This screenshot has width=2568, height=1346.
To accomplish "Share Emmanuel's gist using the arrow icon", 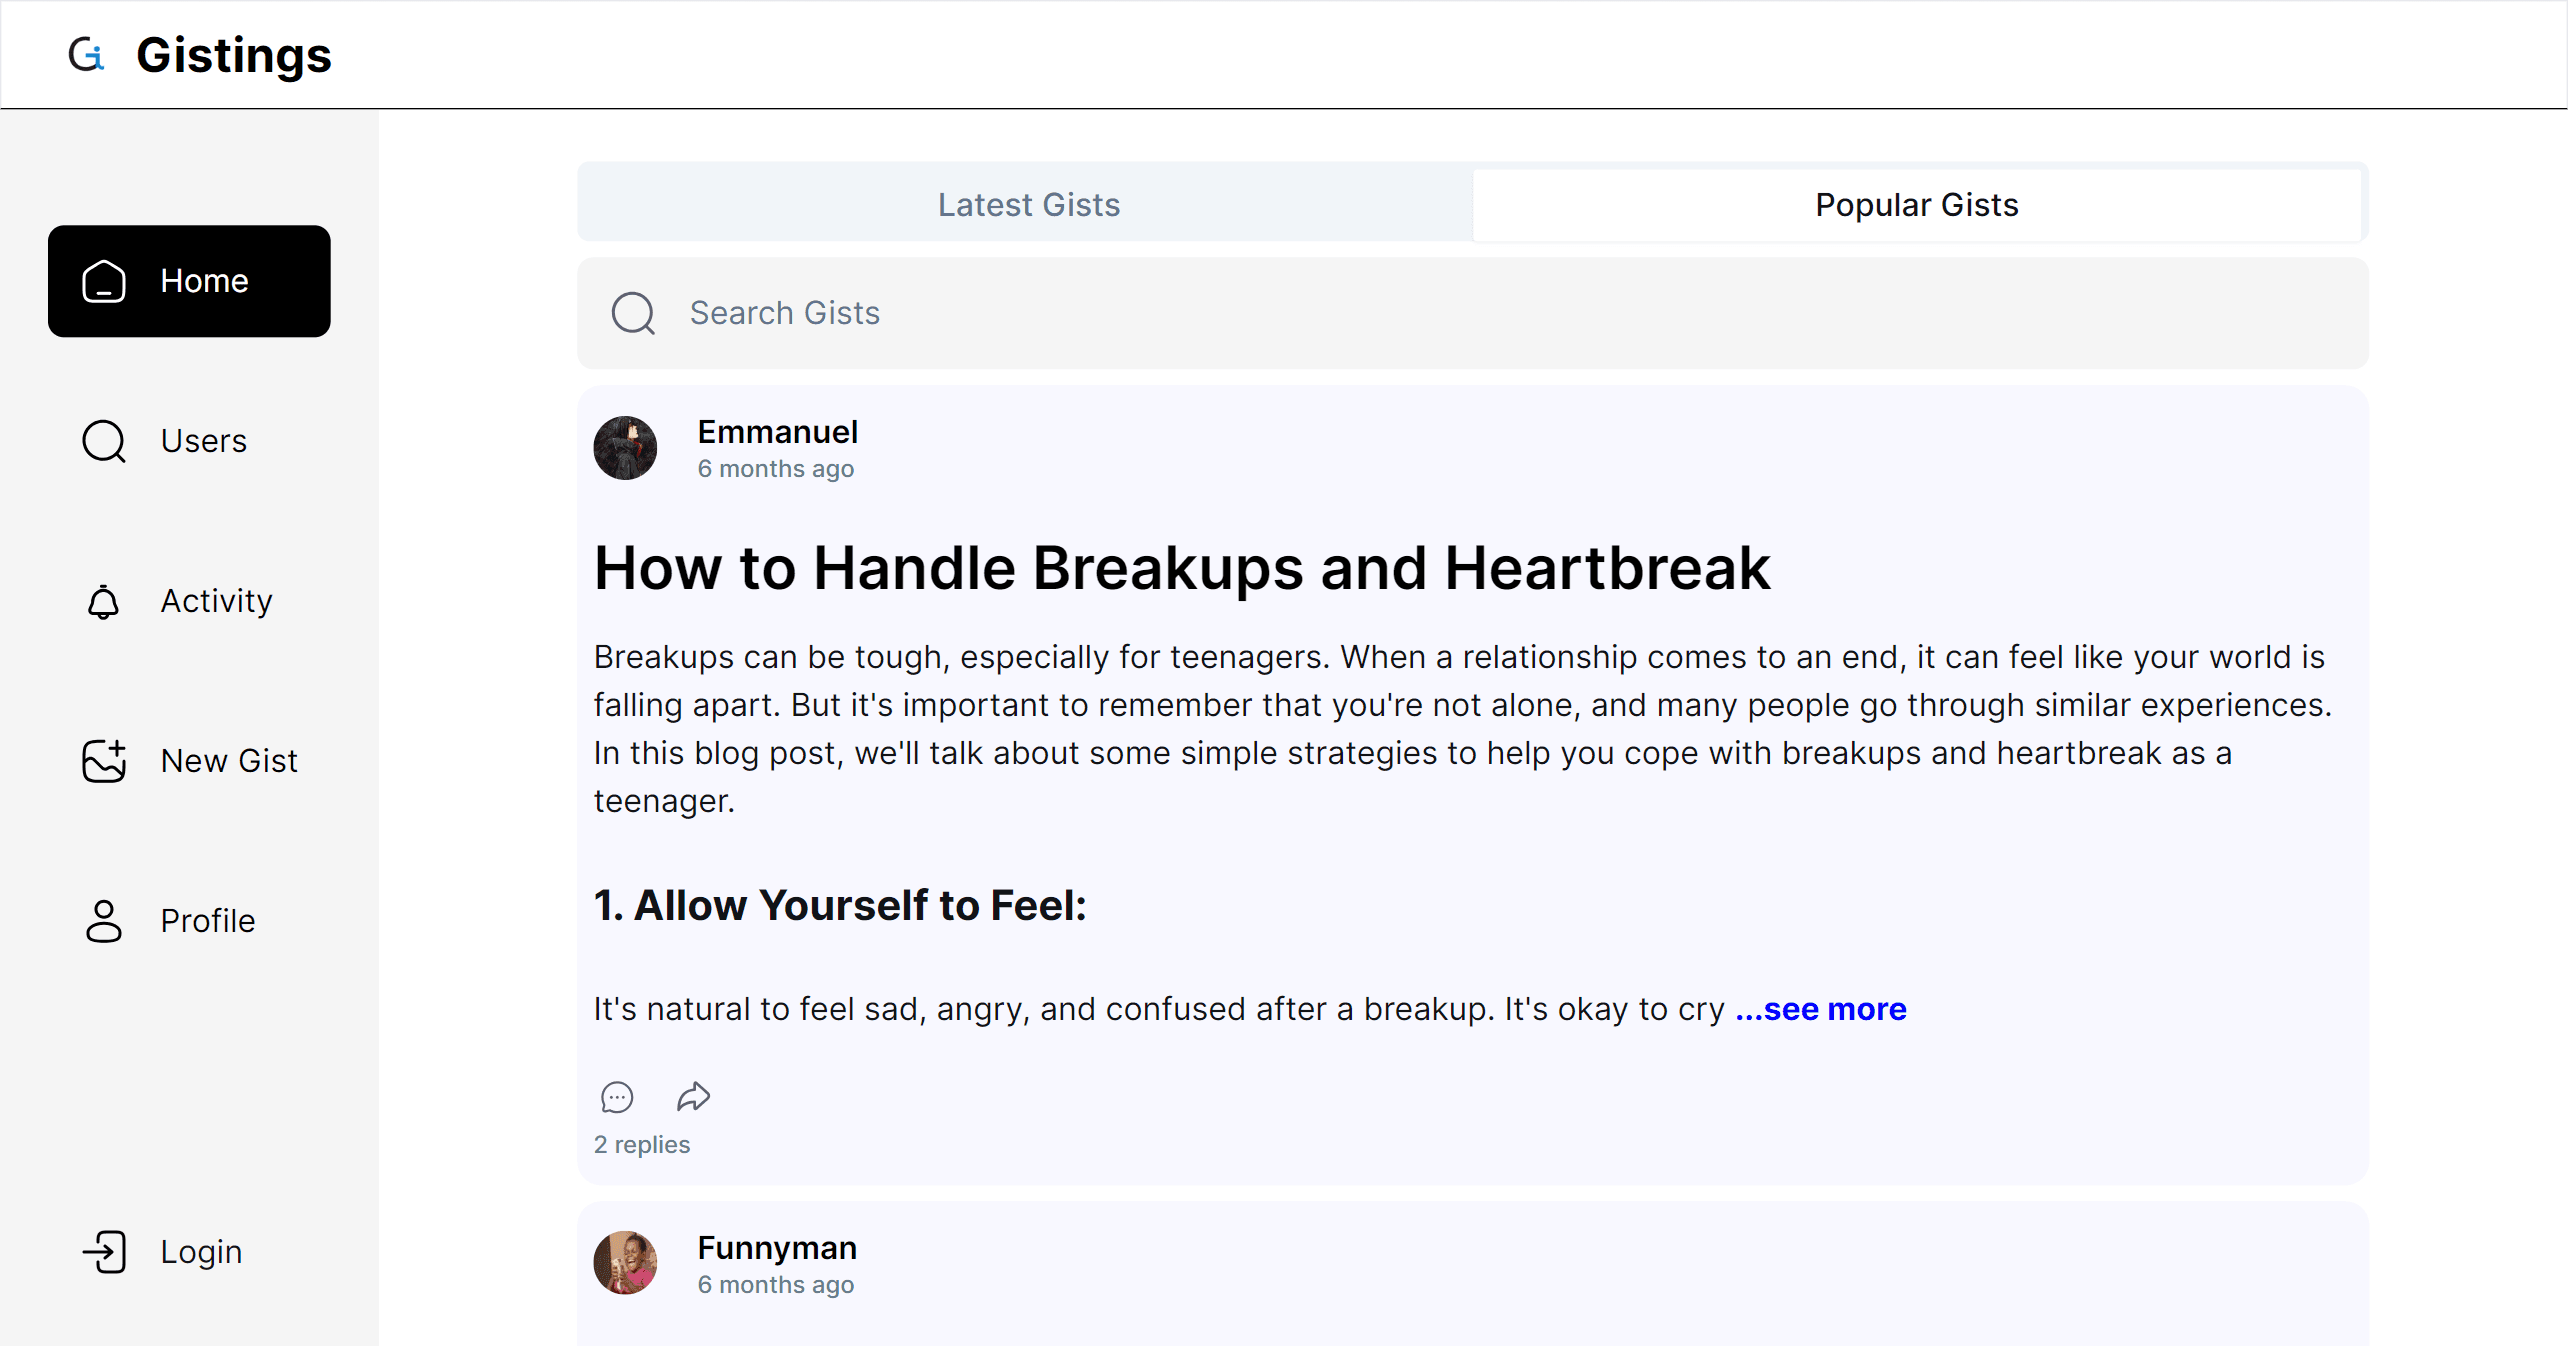I will (693, 1097).
